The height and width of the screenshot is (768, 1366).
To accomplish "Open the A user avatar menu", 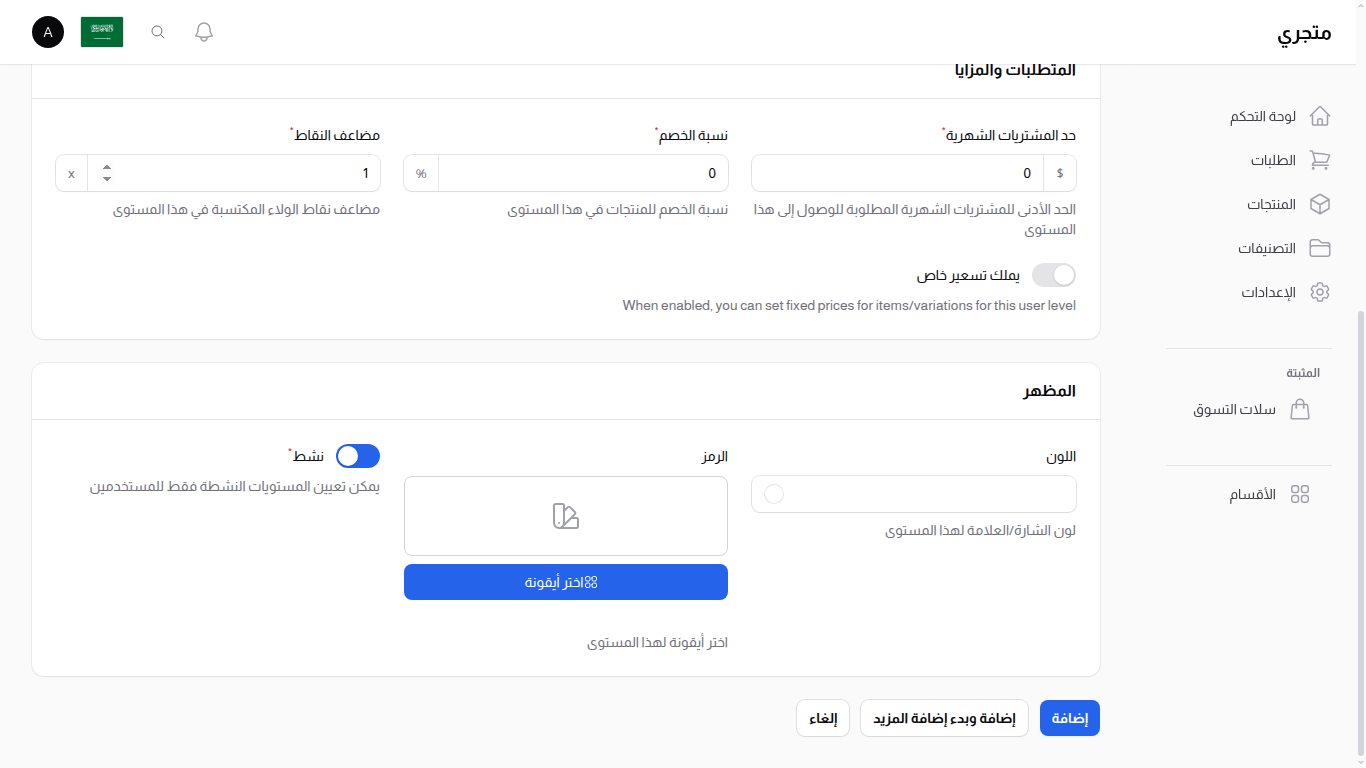I will tap(47, 32).
